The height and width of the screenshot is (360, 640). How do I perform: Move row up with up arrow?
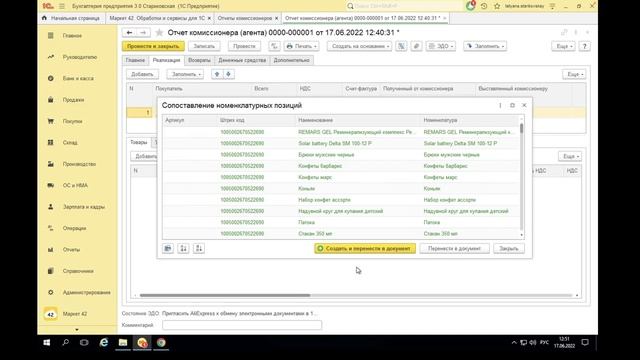pos(217,74)
